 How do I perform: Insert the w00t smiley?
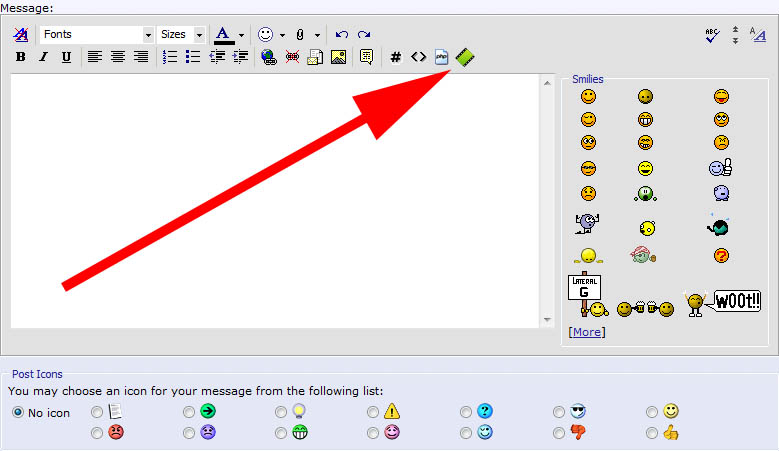pyautogui.click(x=722, y=302)
